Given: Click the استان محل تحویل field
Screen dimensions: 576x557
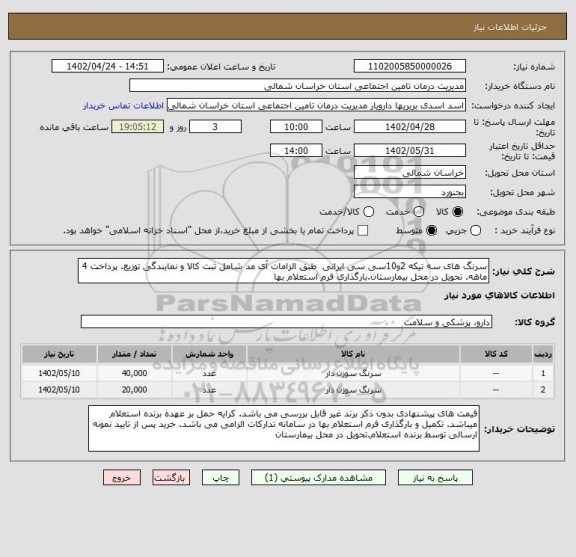Looking at the screenshot, I should click(410, 173).
